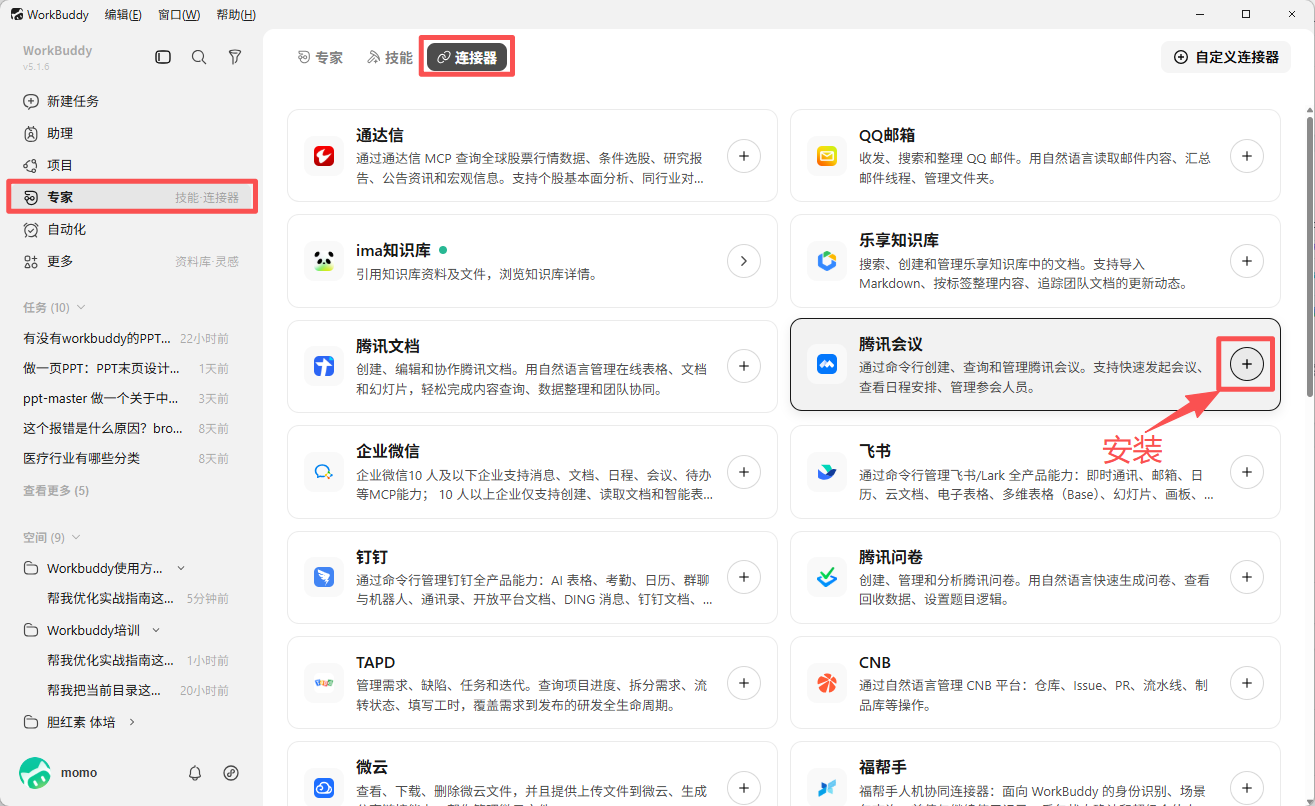
Task: Open the search icon in sidebar
Action: pos(199,57)
